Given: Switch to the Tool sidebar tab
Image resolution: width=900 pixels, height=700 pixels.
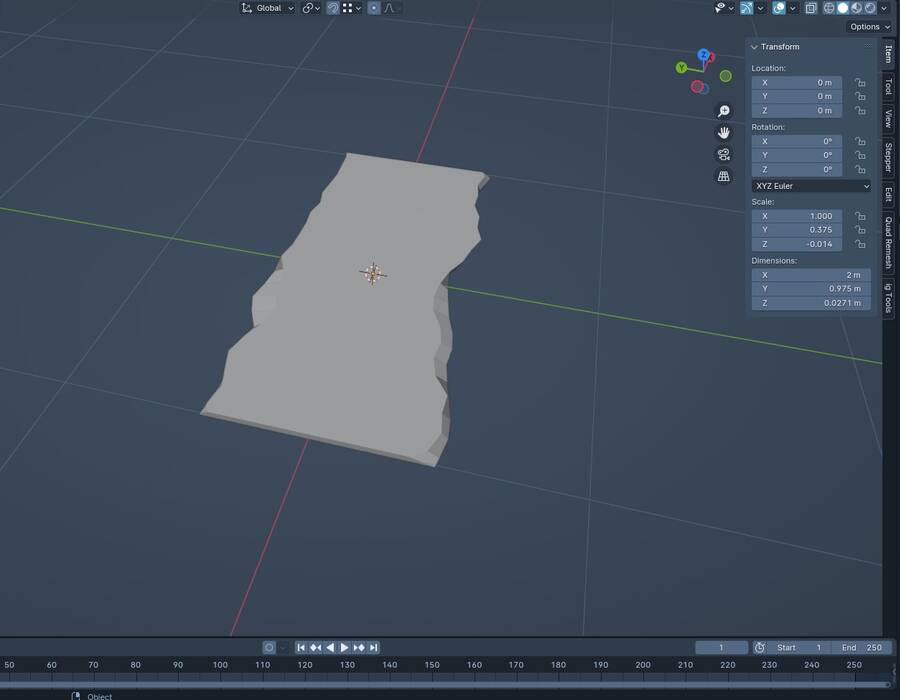Looking at the screenshot, I should click(889, 87).
